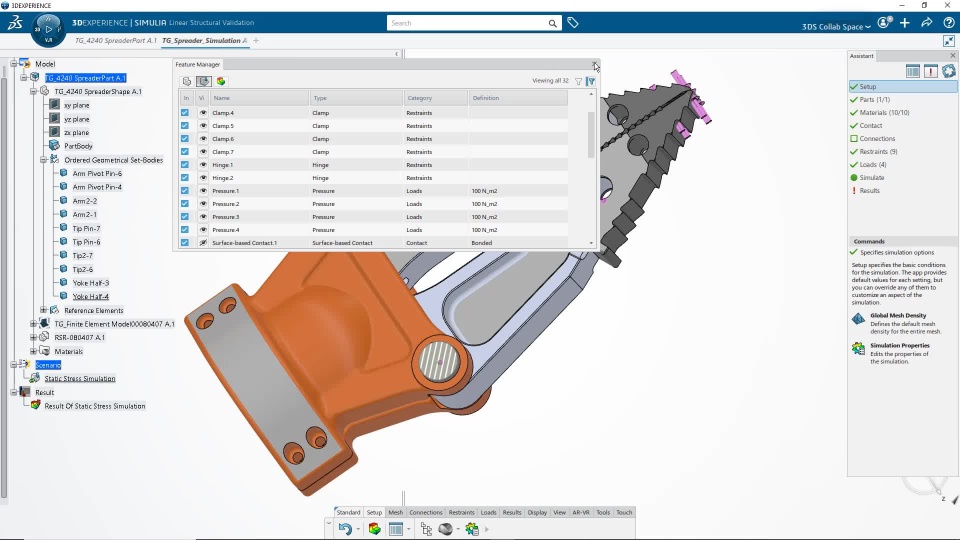Expand the TG_Finite Element Model node
Viewport: 960px width, 540px height.
pos(34,324)
